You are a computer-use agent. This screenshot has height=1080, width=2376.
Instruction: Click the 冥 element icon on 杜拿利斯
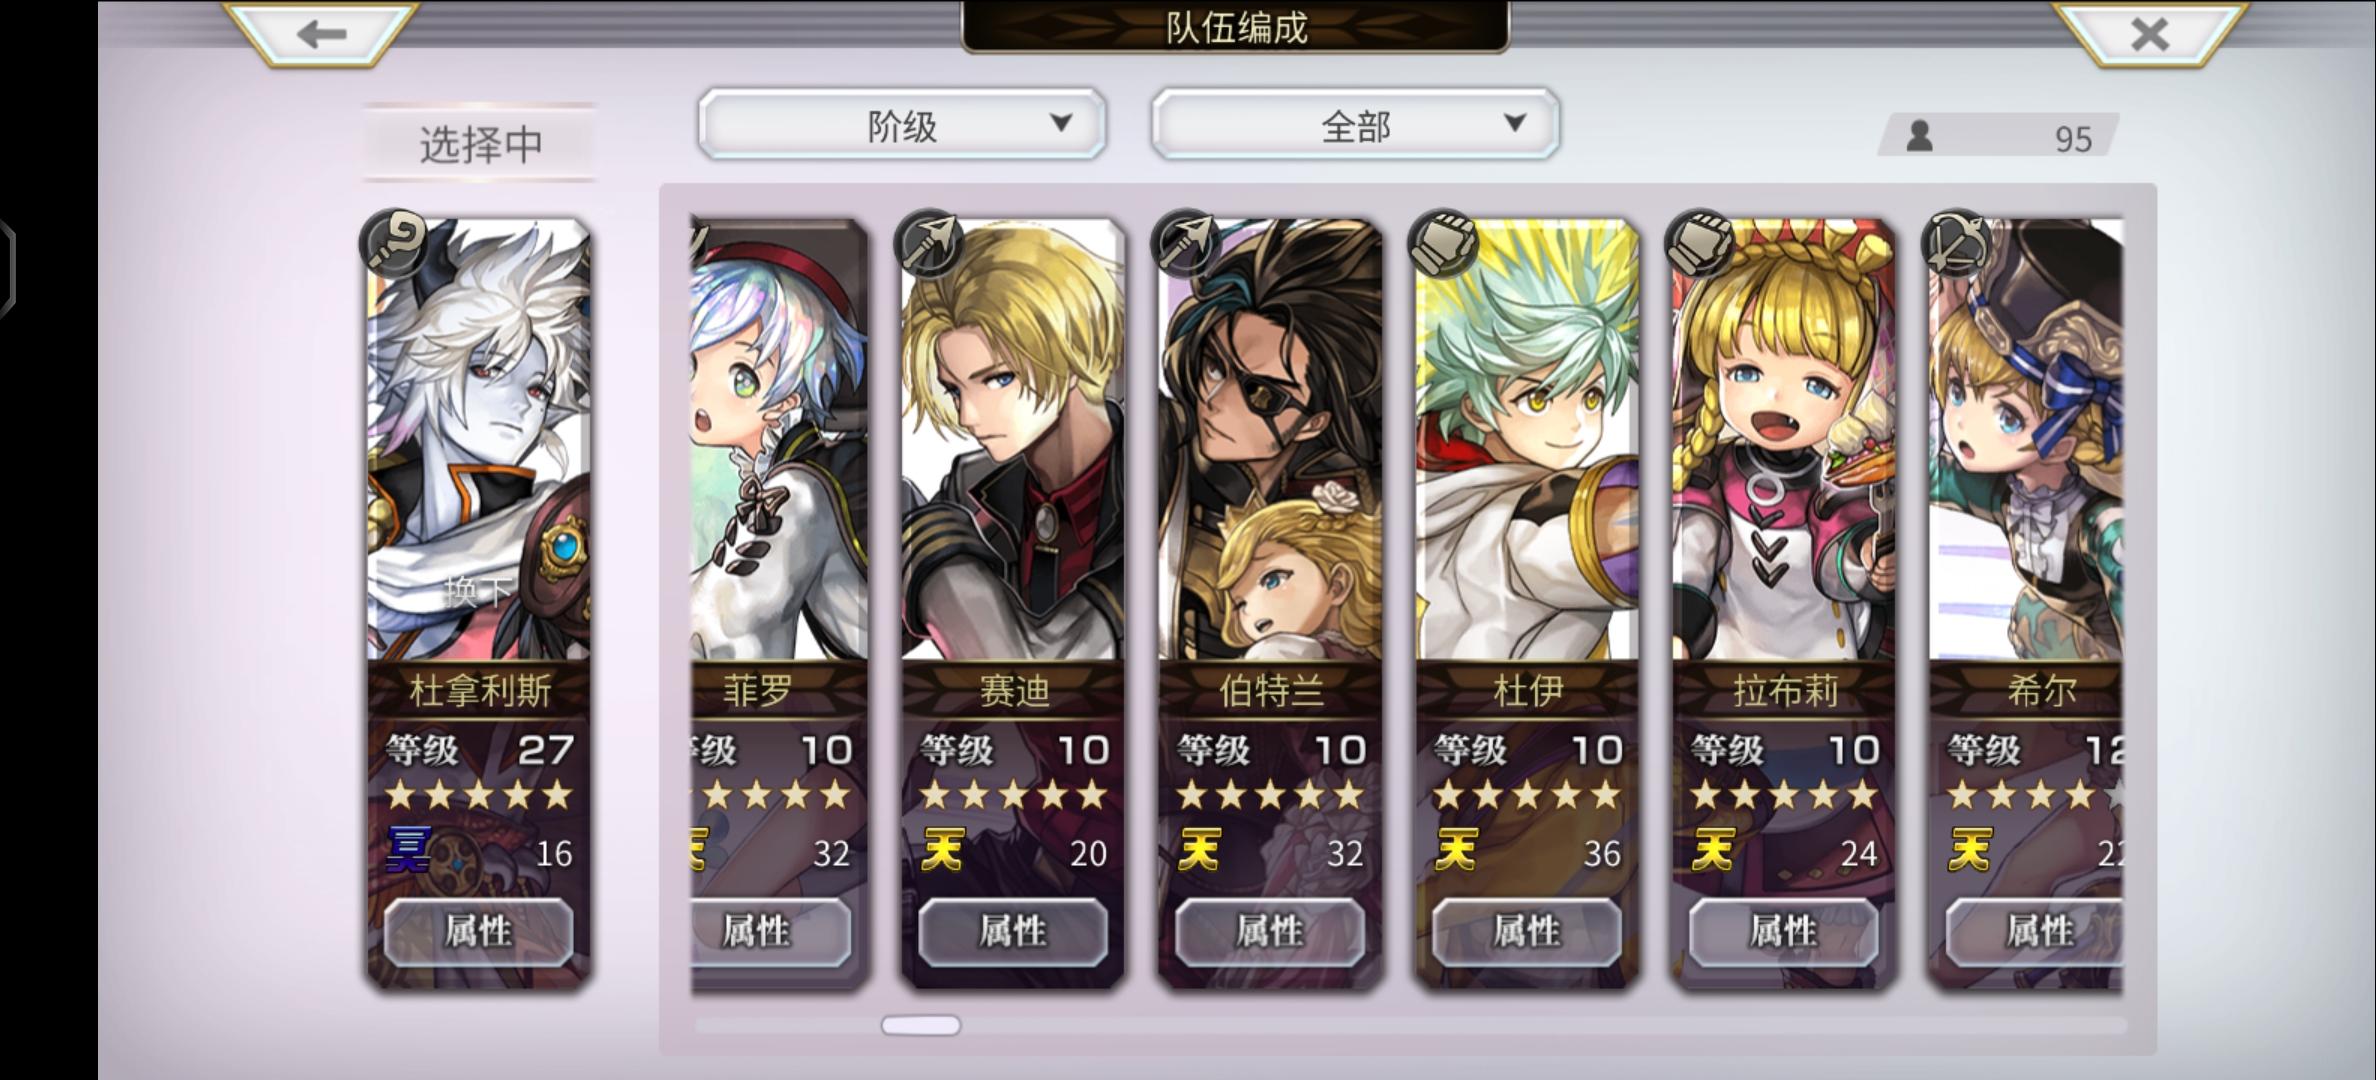pos(408,851)
